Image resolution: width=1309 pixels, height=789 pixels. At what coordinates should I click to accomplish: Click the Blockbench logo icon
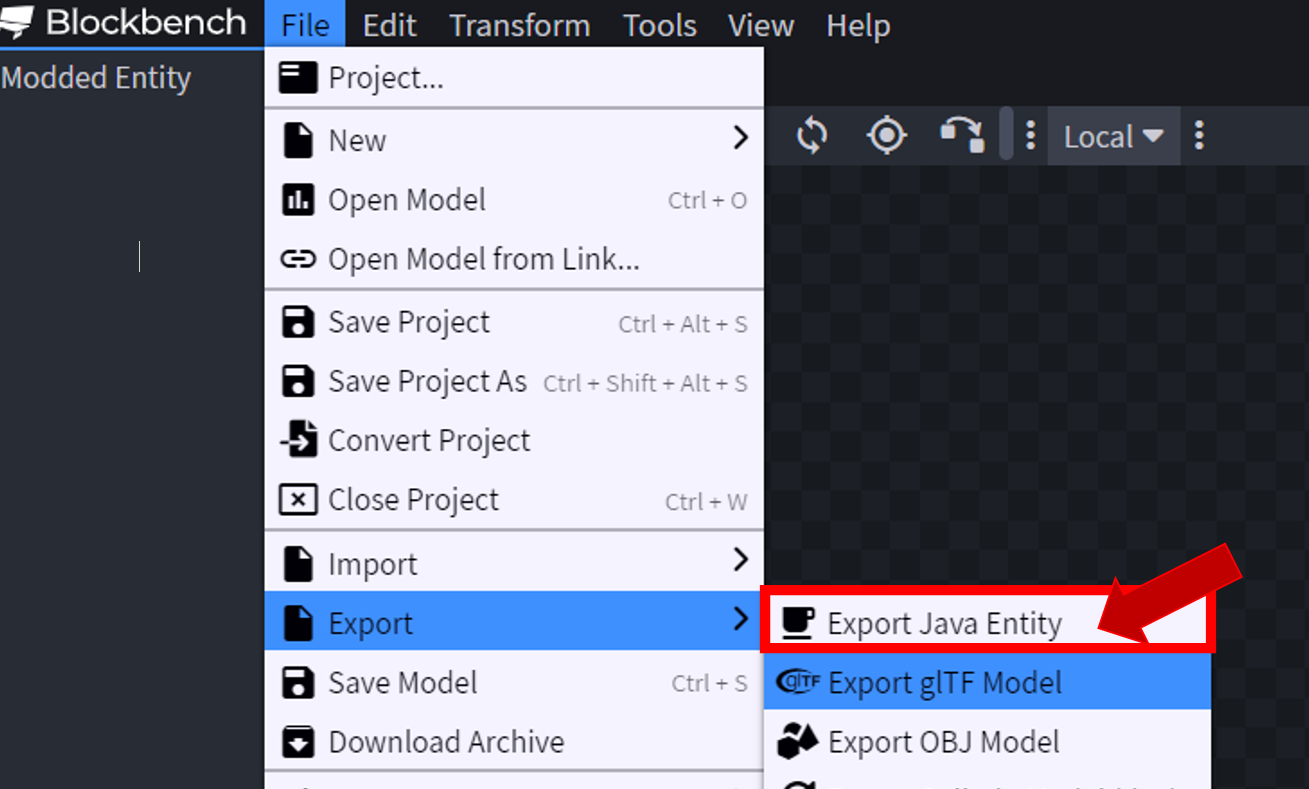click(17, 23)
